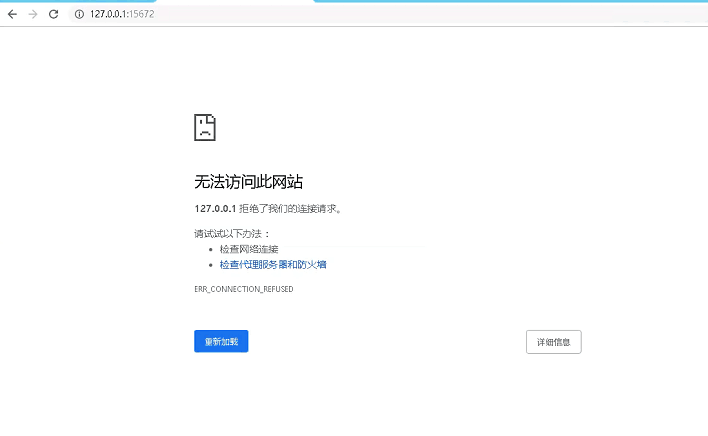This screenshot has width=708, height=436.
Task: Click the blue tab strip at top
Action: pyautogui.click(x=500, y=2)
